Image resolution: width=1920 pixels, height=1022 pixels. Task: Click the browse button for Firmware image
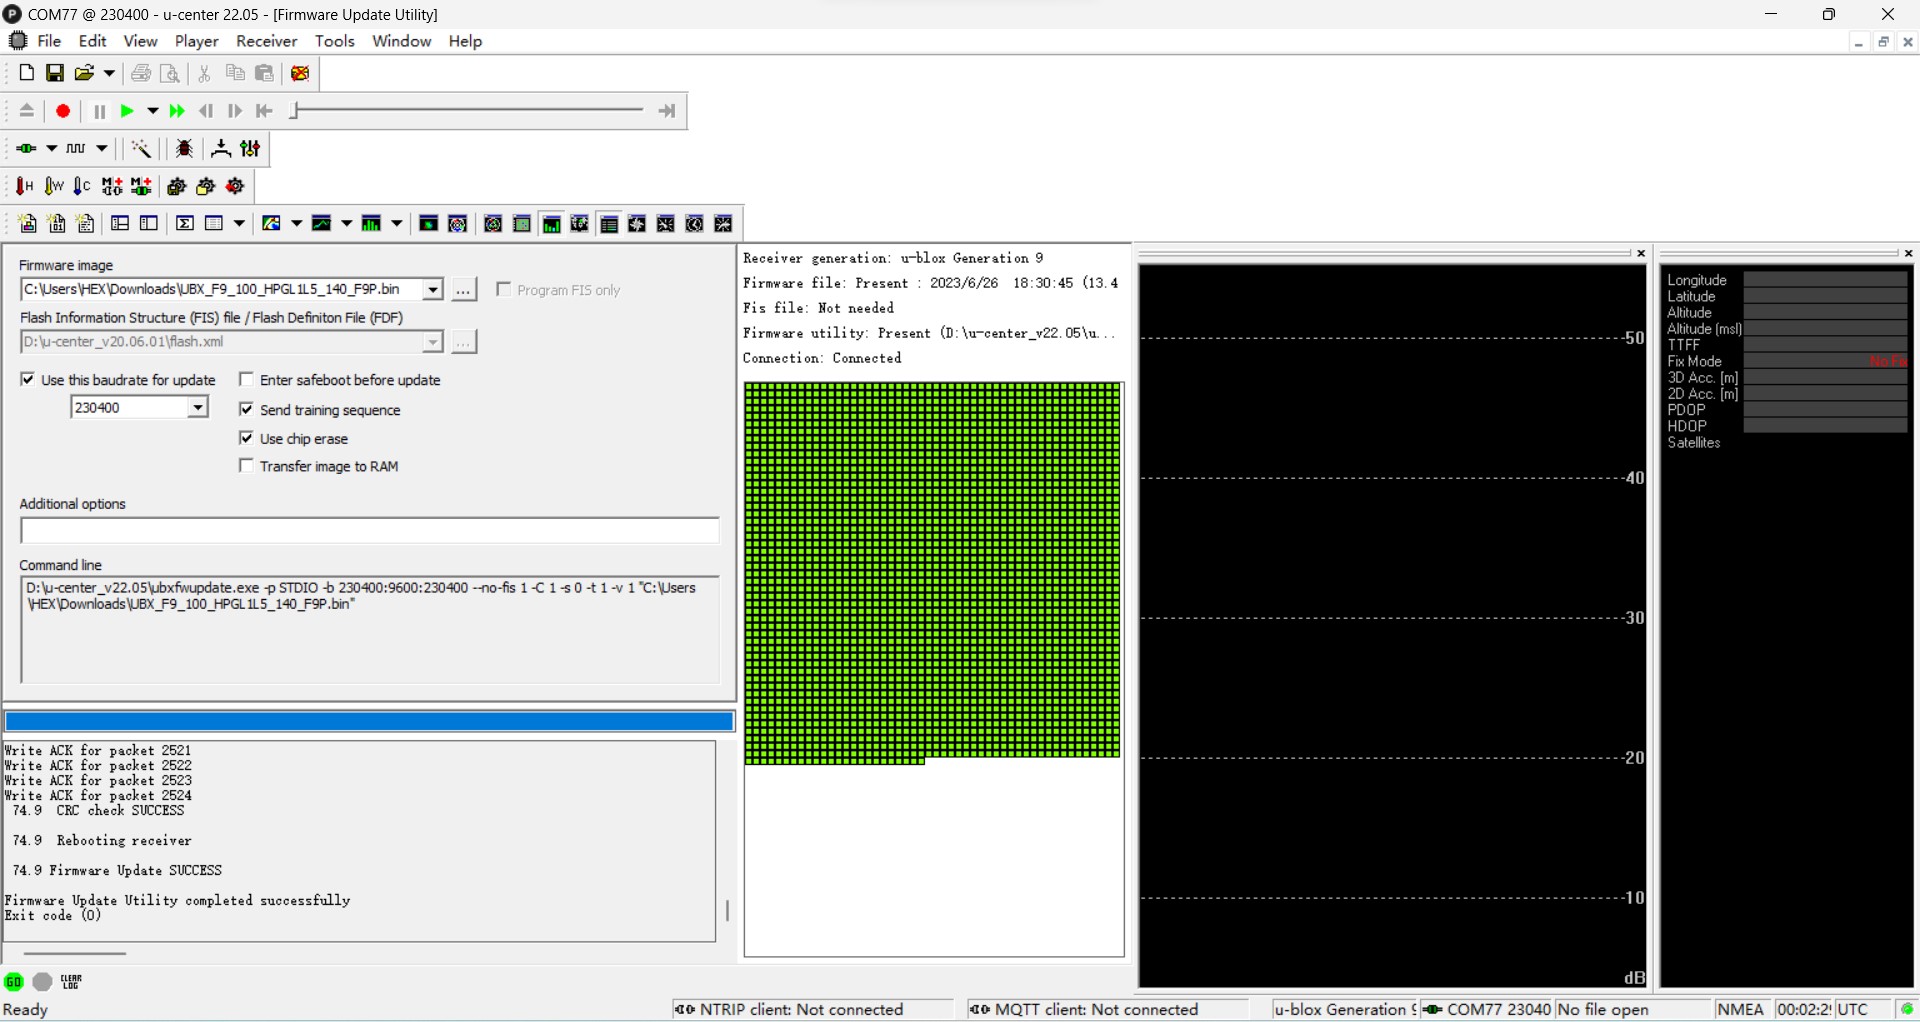click(464, 289)
